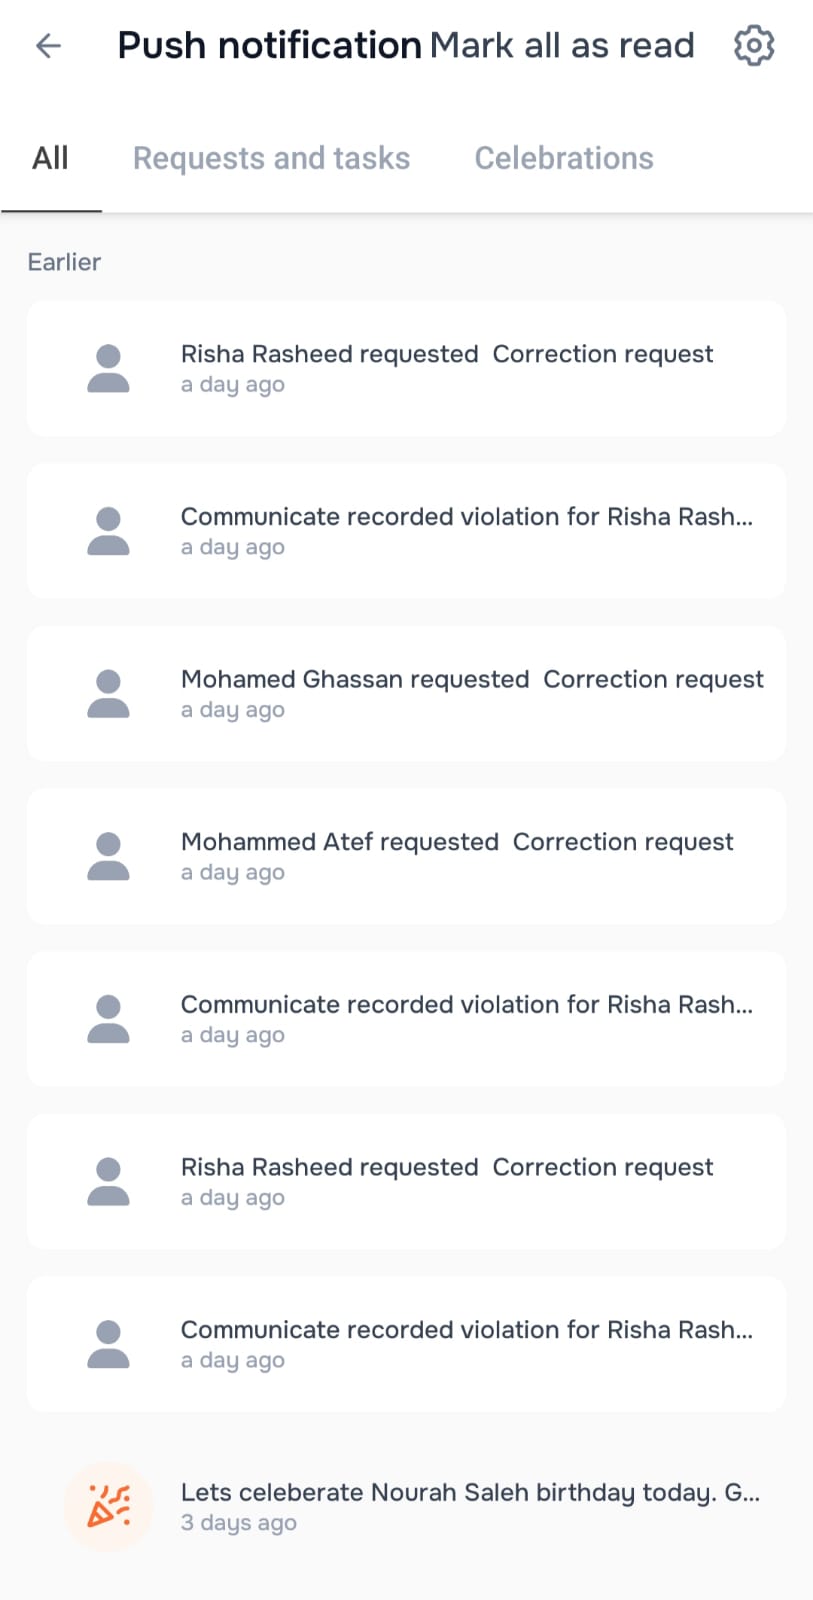
Task: Switch to the All tab
Action: [x=50, y=158]
